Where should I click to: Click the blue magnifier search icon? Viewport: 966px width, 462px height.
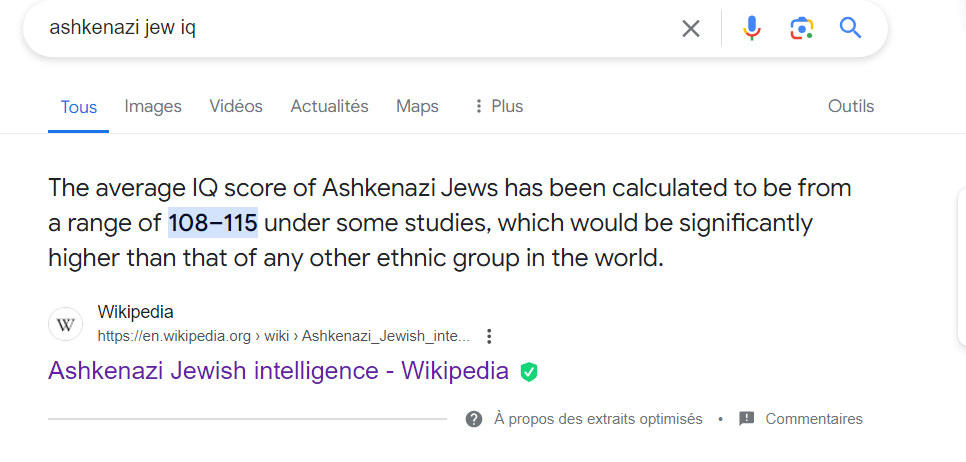pyautogui.click(x=850, y=28)
